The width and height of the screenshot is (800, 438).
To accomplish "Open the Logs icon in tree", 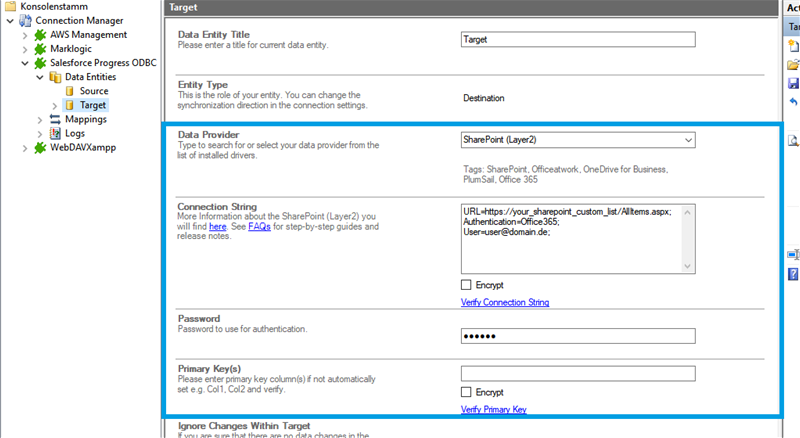I will pyautogui.click(x=55, y=133).
